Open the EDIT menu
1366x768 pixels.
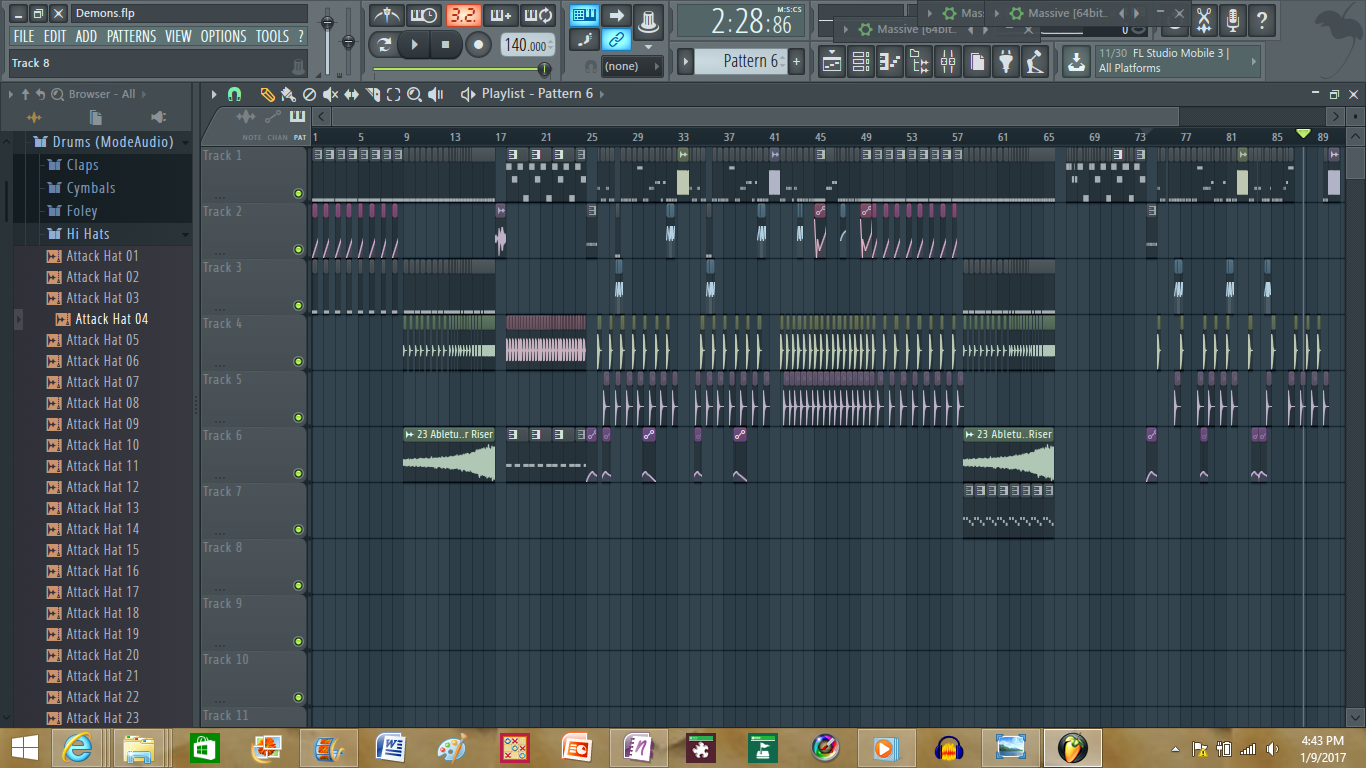[55, 36]
